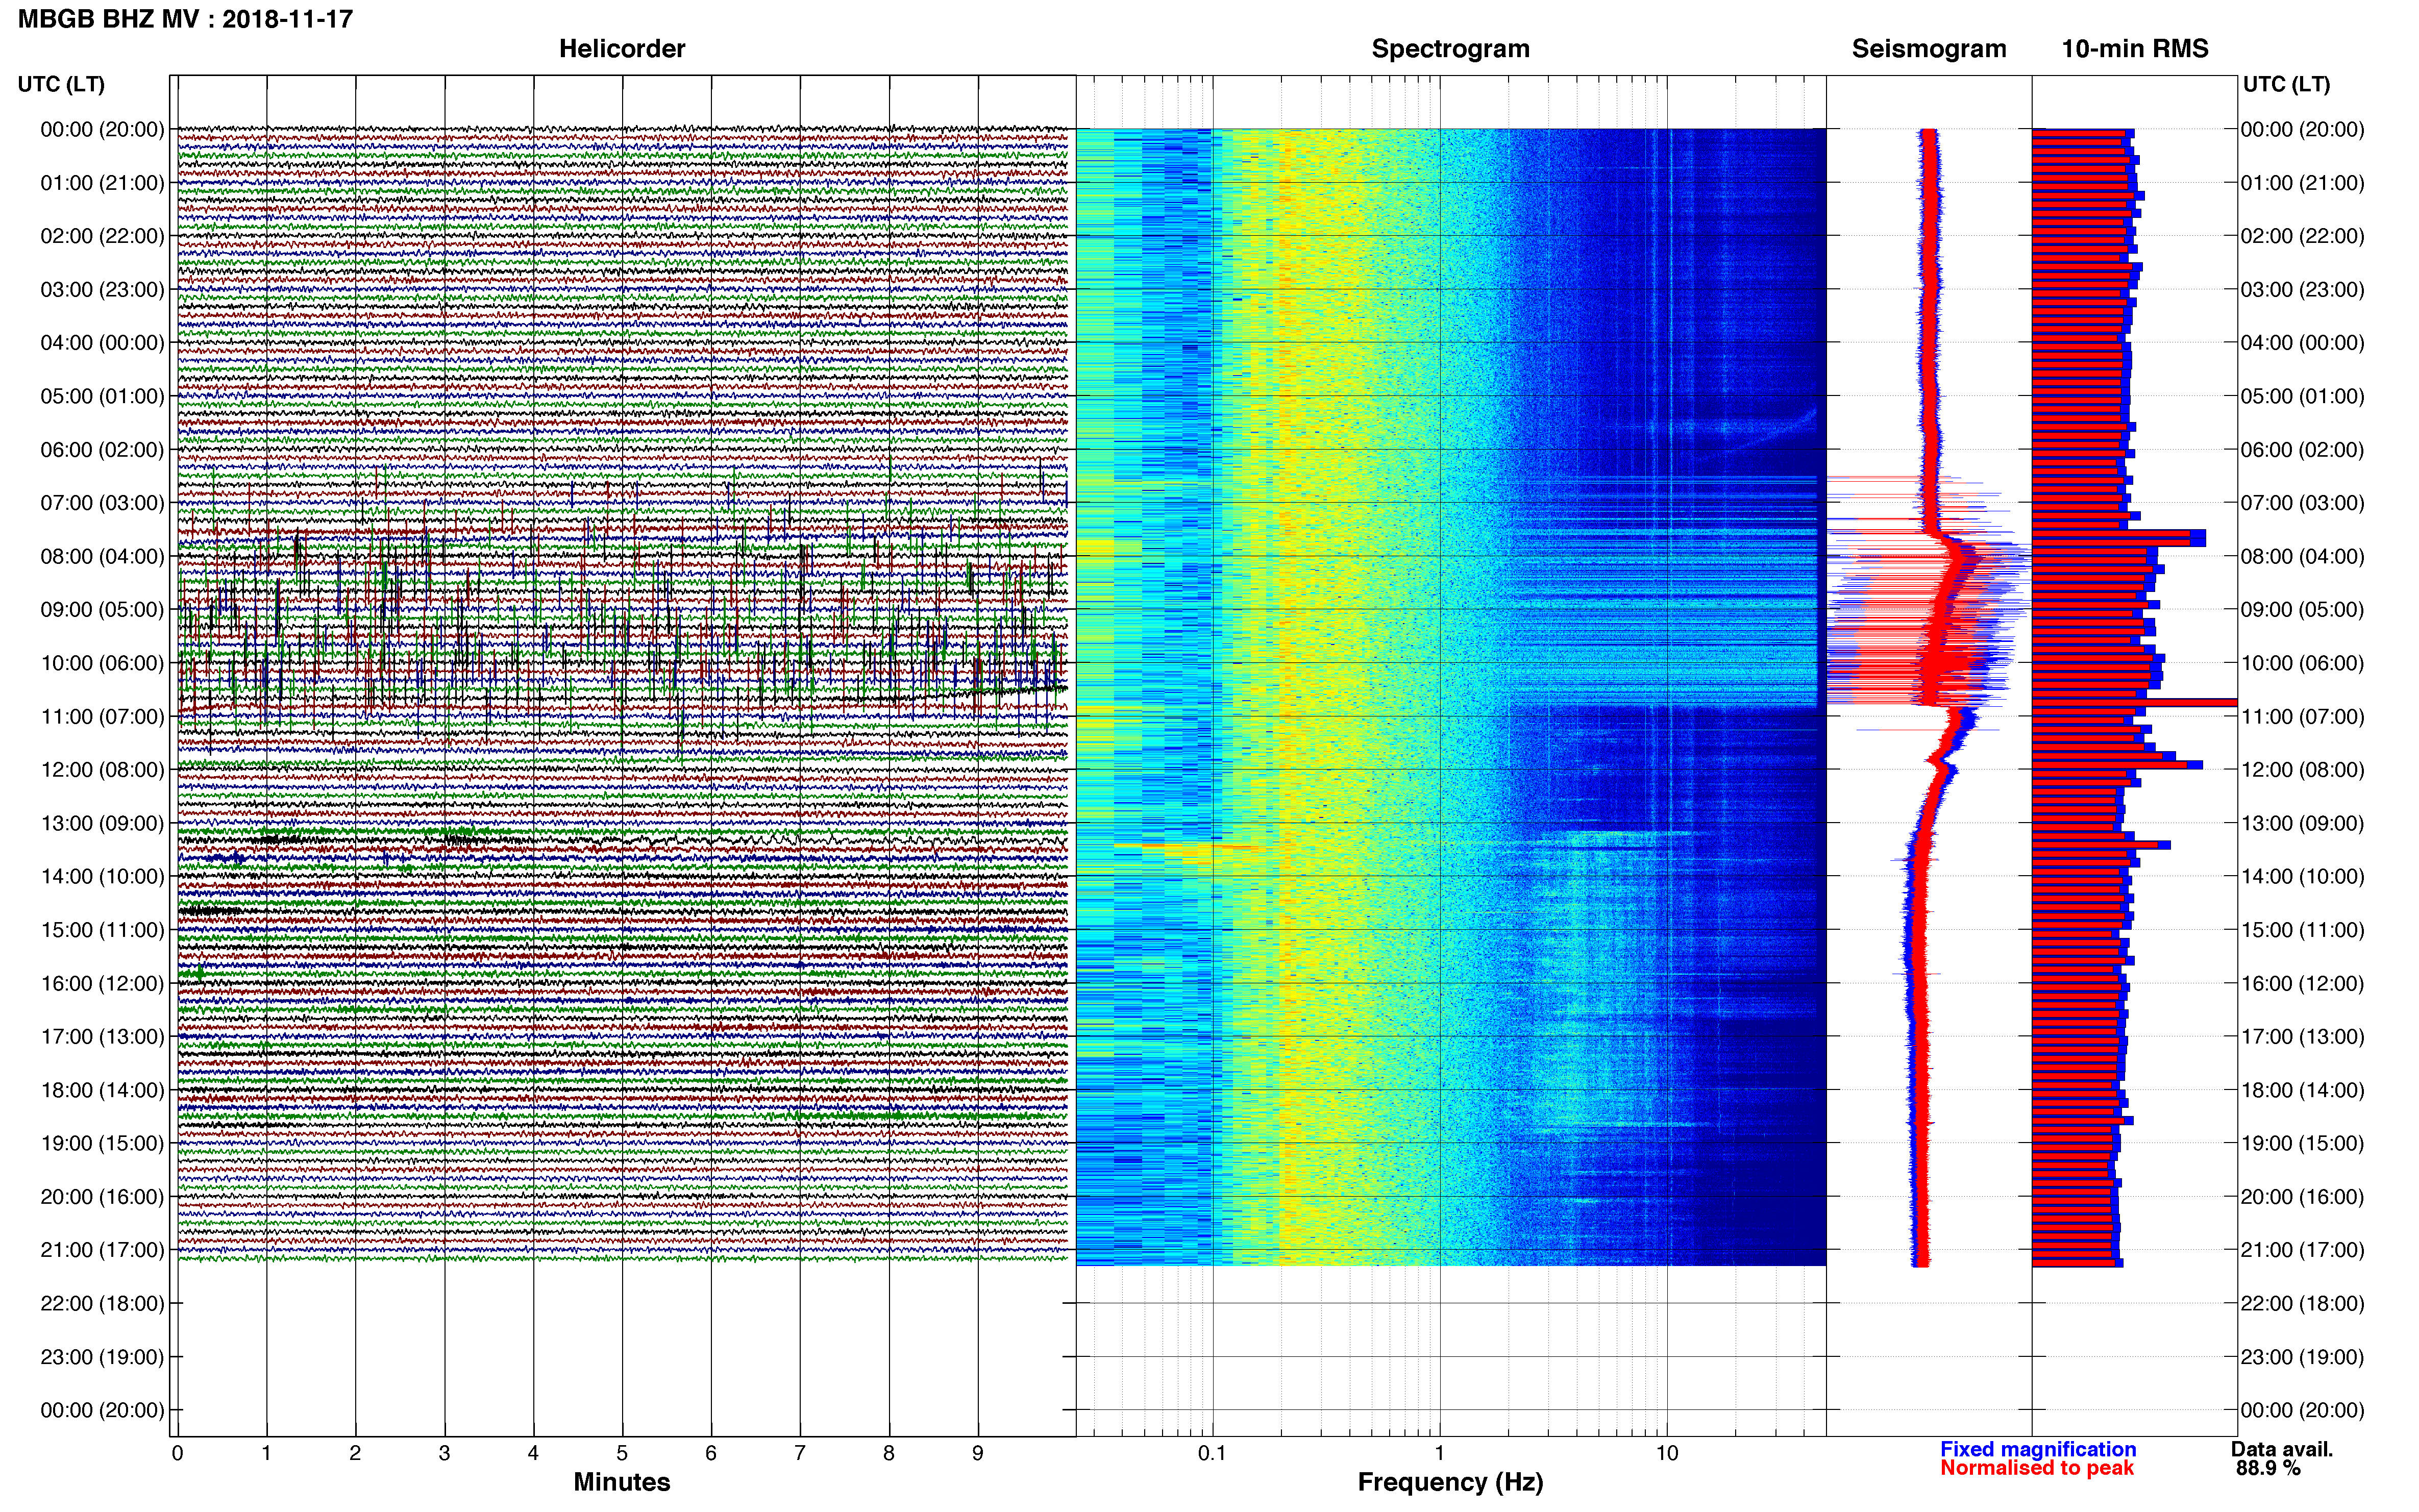Click the left time label '21:00 (17:00)'
The height and width of the screenshot is (1512, 2419).
click(x=102, y=1250)
